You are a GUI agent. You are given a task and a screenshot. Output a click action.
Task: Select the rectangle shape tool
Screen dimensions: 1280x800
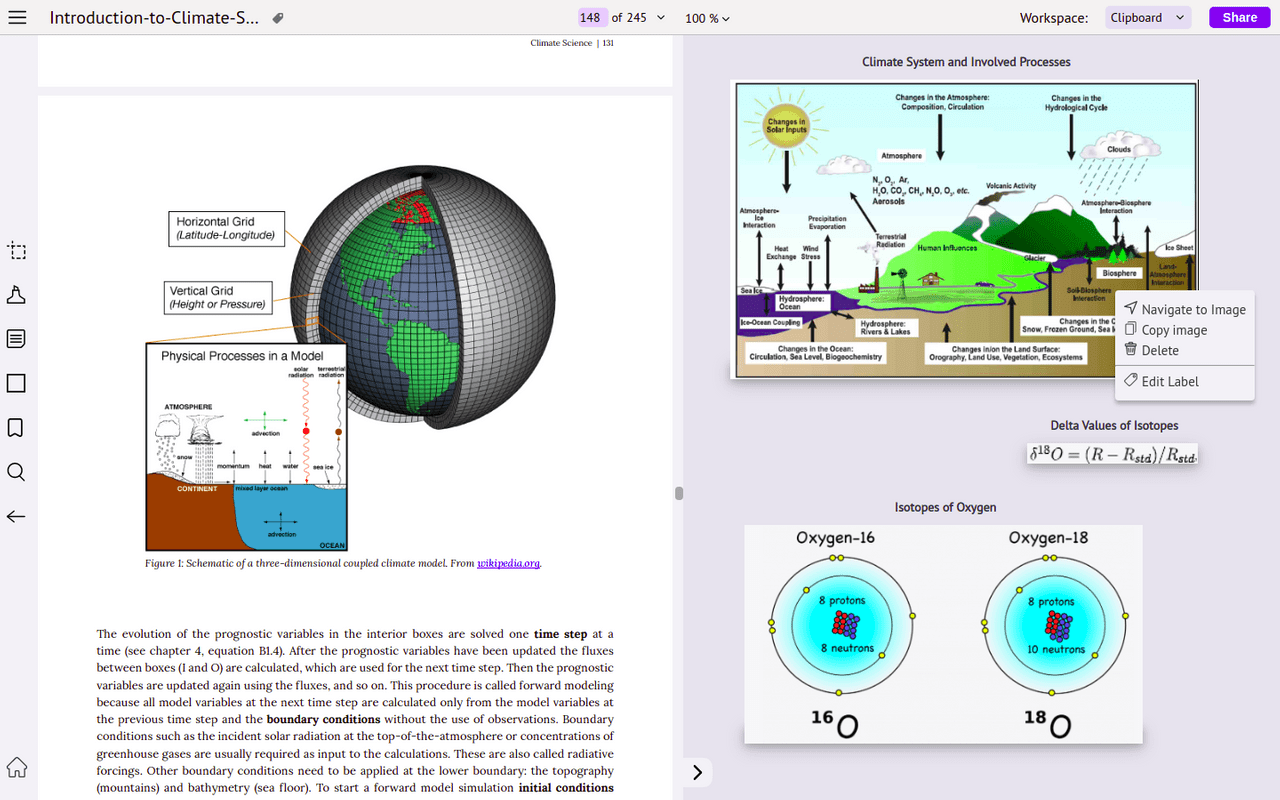click(x=16, y=383)
